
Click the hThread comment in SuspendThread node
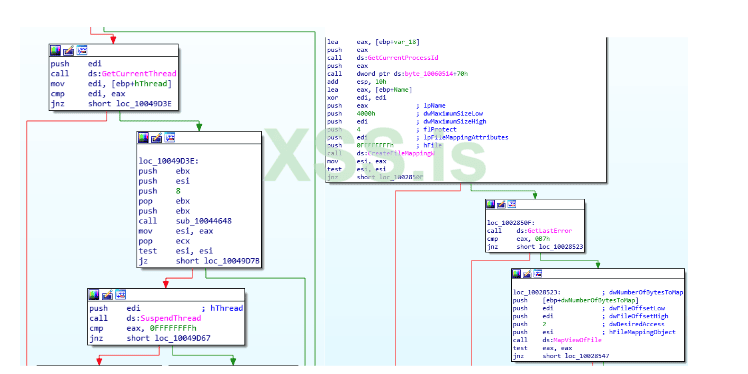(222, 309)
